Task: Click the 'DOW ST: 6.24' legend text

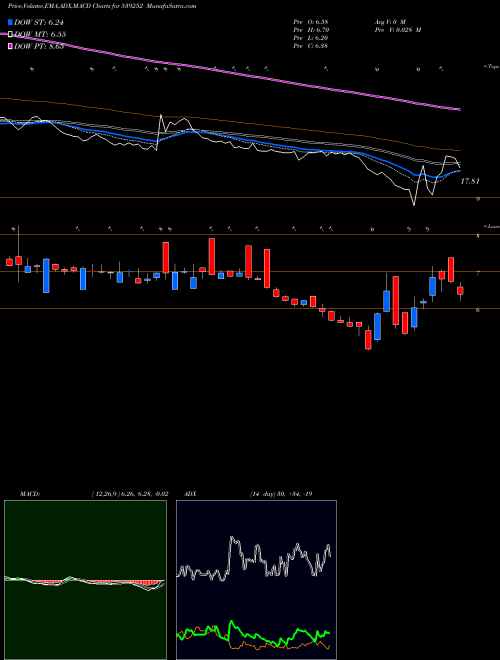Action: click(x=39, y=22)
